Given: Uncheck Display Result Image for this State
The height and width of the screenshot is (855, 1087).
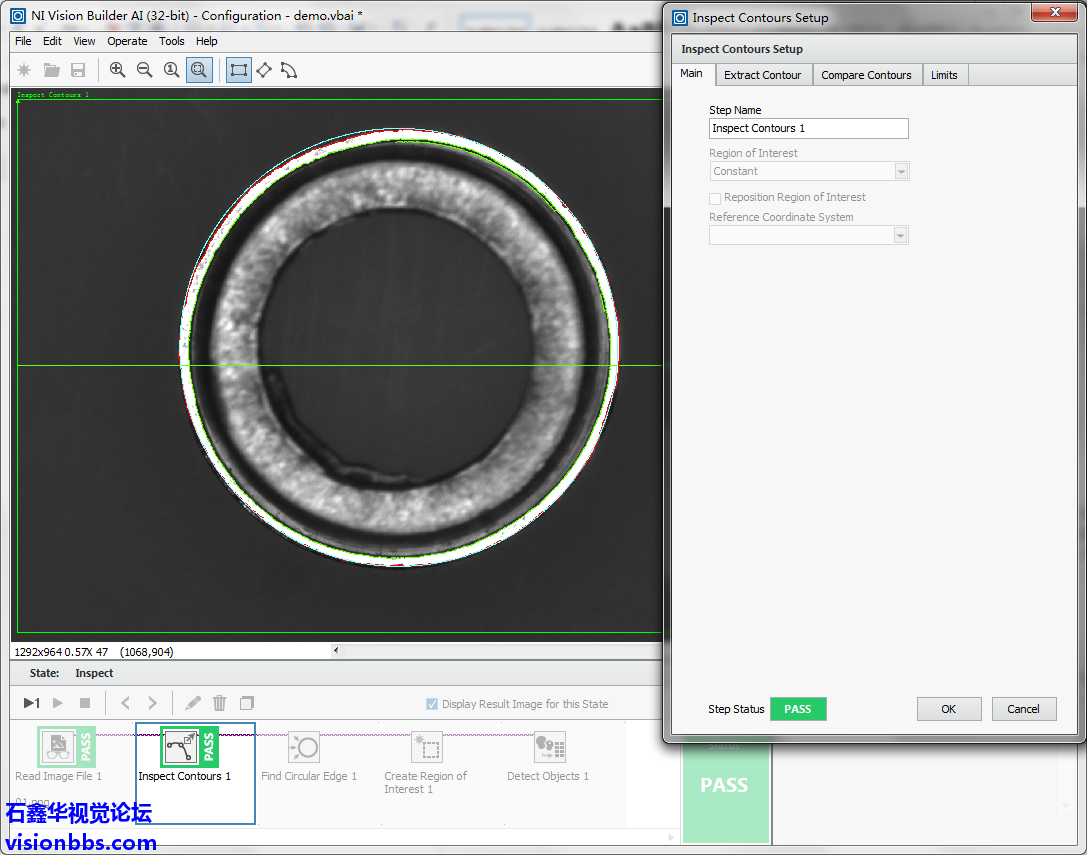Looking at the screenshot, I should [x=432, y=704].
